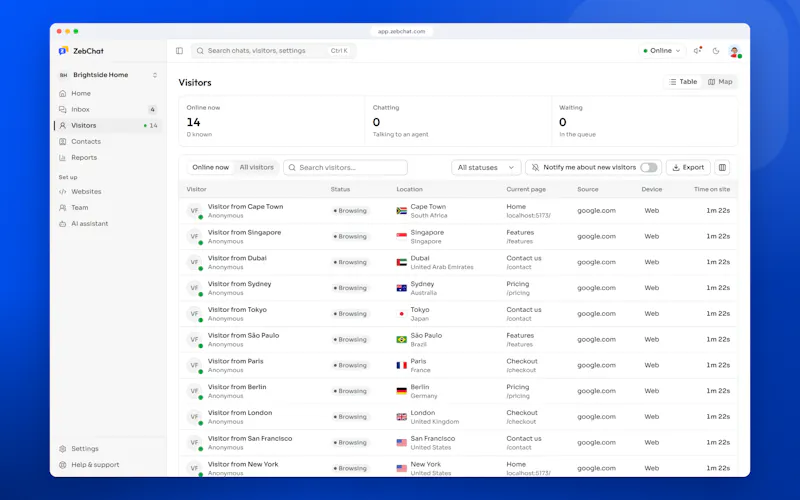Open sound notifications speaker icon
This screenshot has width=800, height=500.
click(697, 51)
